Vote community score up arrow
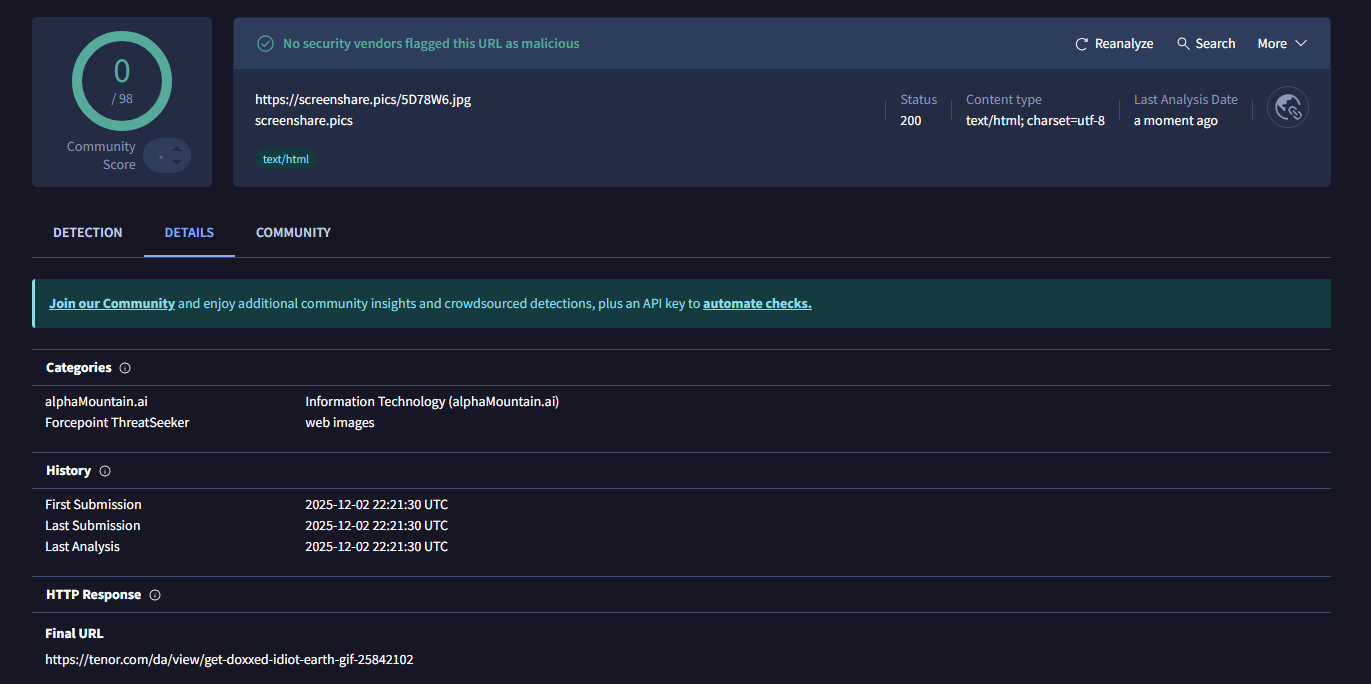The height and width of the screenshot is (684, 1371). point(177,149)
